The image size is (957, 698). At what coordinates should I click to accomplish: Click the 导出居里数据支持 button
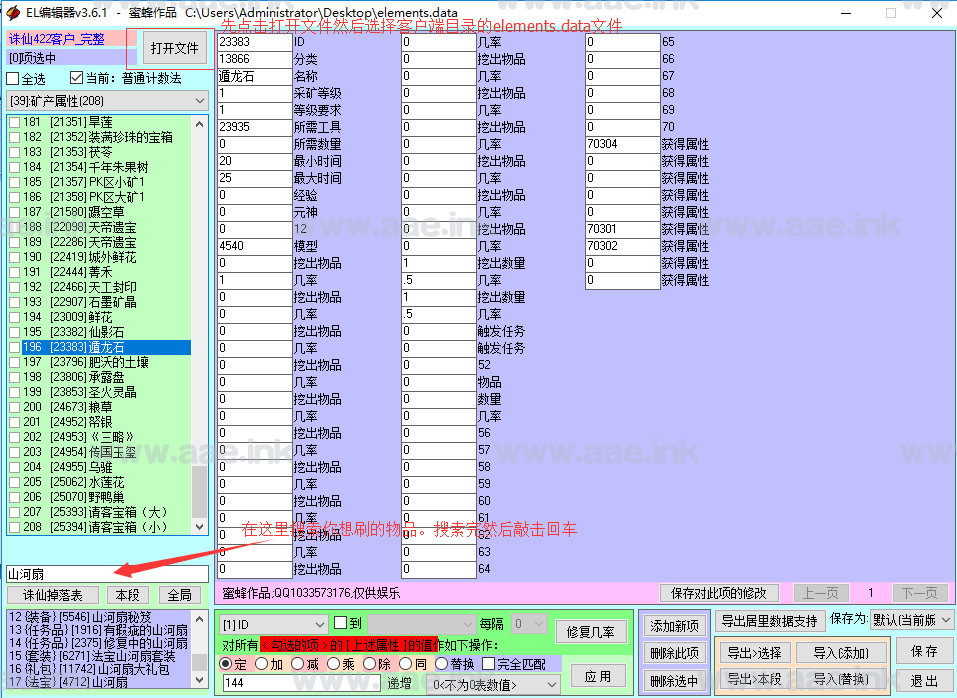(x=770, y=621)
